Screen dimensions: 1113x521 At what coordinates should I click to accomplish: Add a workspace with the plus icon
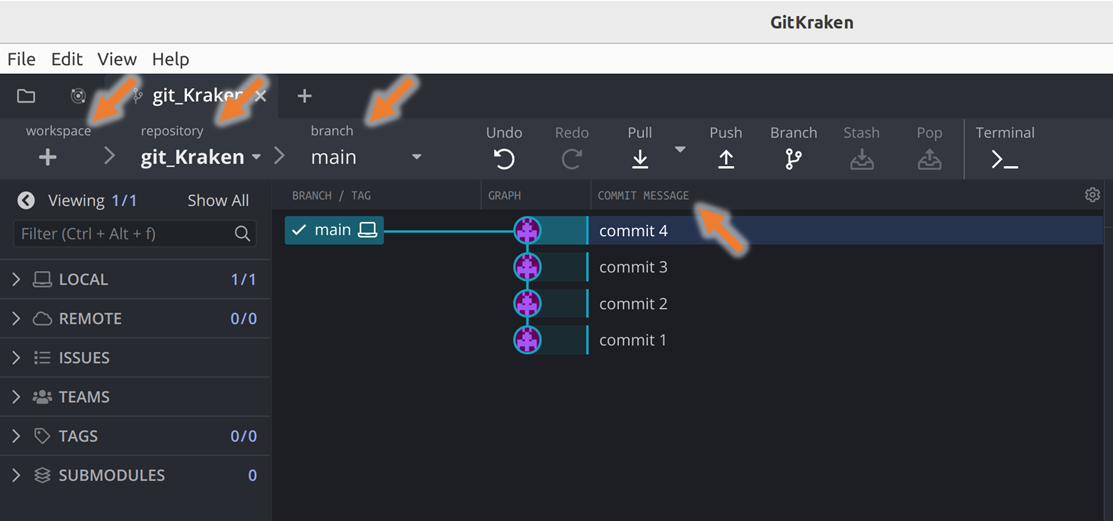48,158
